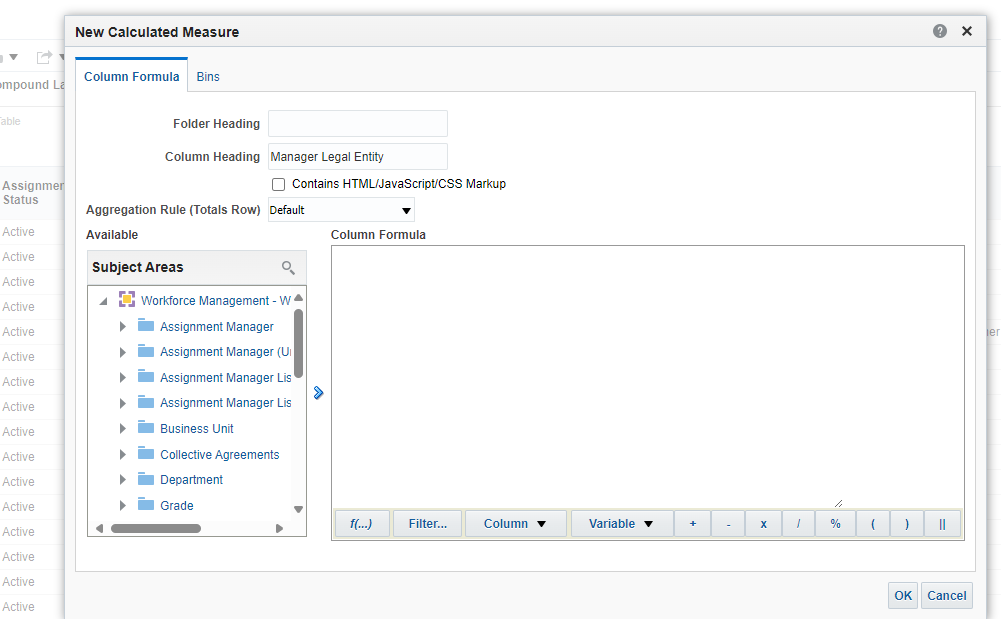This screenshot has height=619, width=1001.
Task: Switch to the Bins tab
Action: (208, 76)
